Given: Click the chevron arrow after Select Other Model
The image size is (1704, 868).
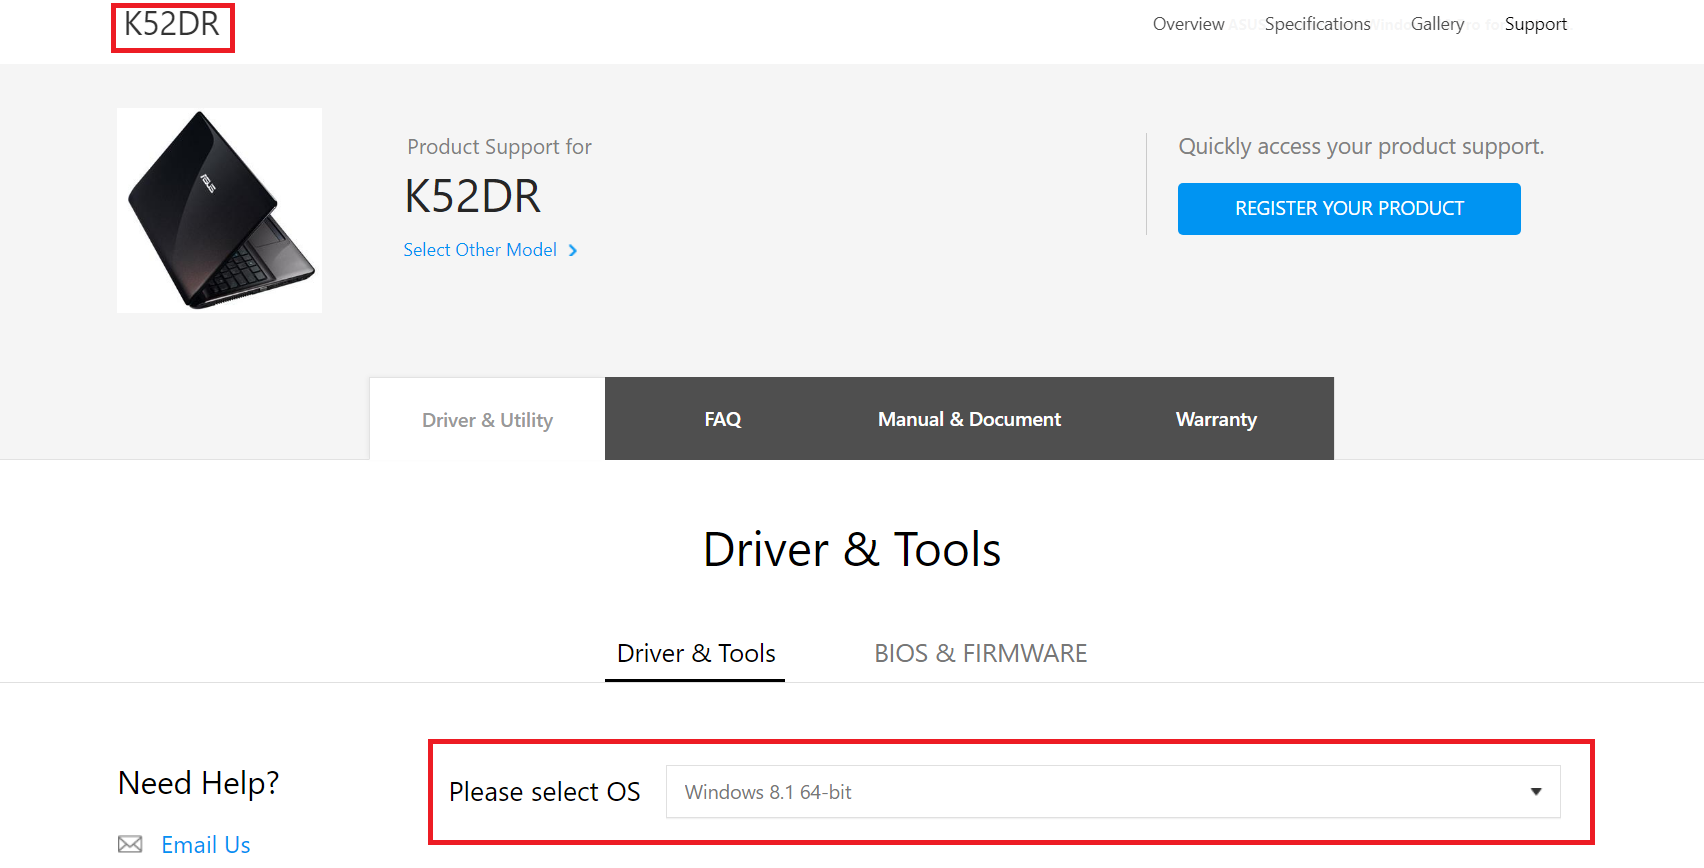Looking at the screenshot, I should click(573, 250).
